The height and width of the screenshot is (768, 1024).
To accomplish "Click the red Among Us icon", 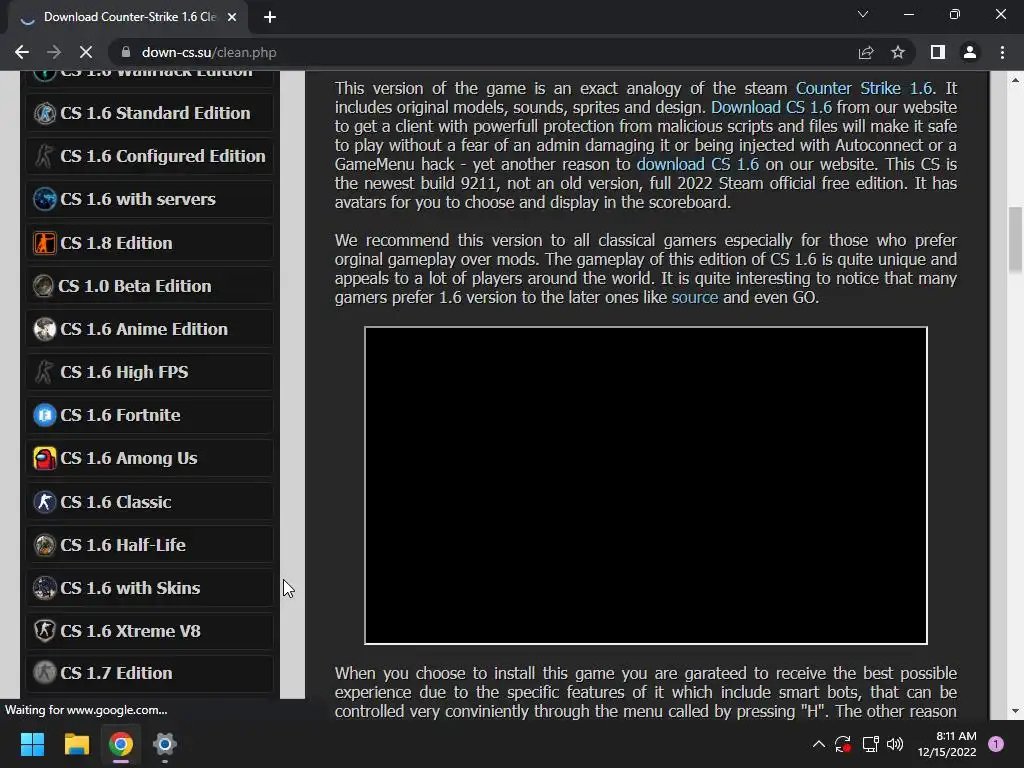I will click(x=44, y=458).
